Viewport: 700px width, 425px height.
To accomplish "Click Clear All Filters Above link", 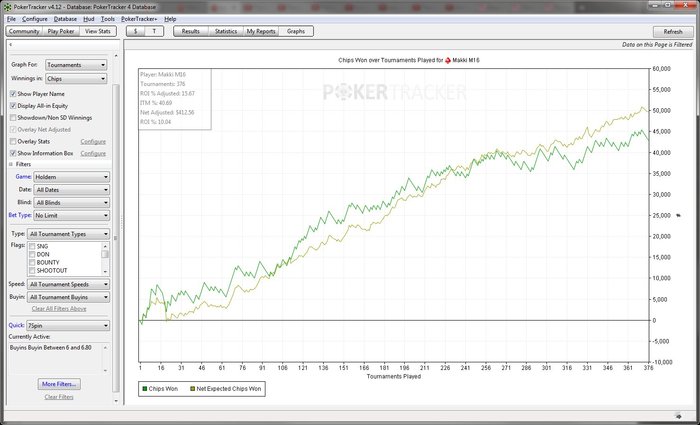I will click(x=59, y=309).
